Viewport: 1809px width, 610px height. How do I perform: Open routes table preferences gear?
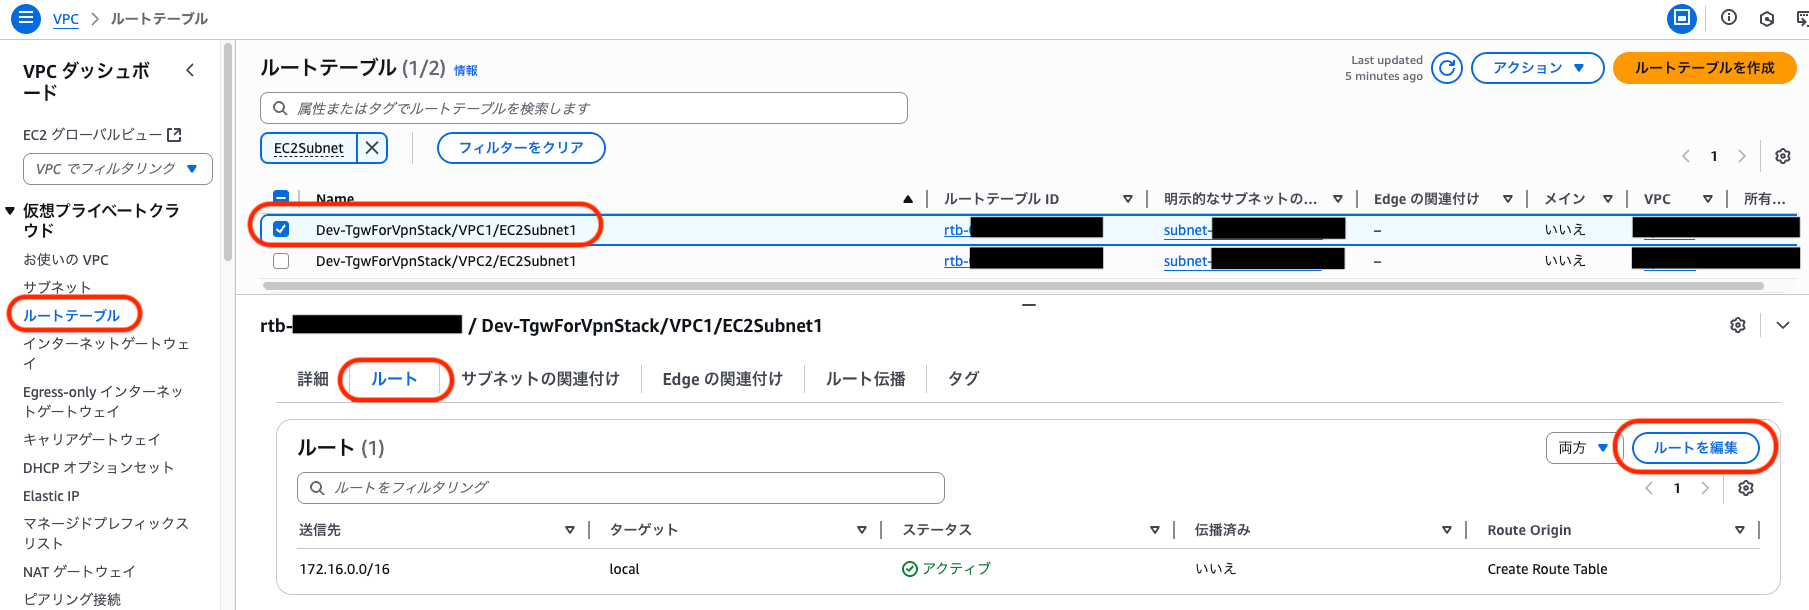[x=1746, y=488]
